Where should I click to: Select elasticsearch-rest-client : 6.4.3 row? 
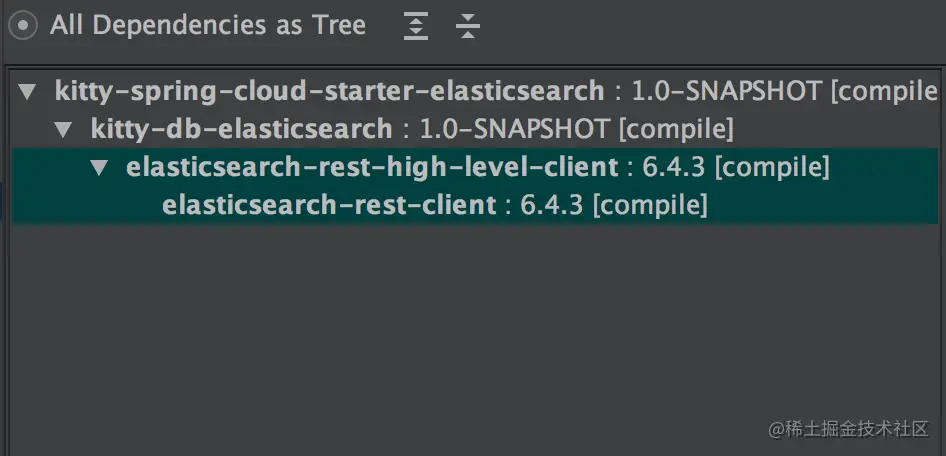click(475, 206)
